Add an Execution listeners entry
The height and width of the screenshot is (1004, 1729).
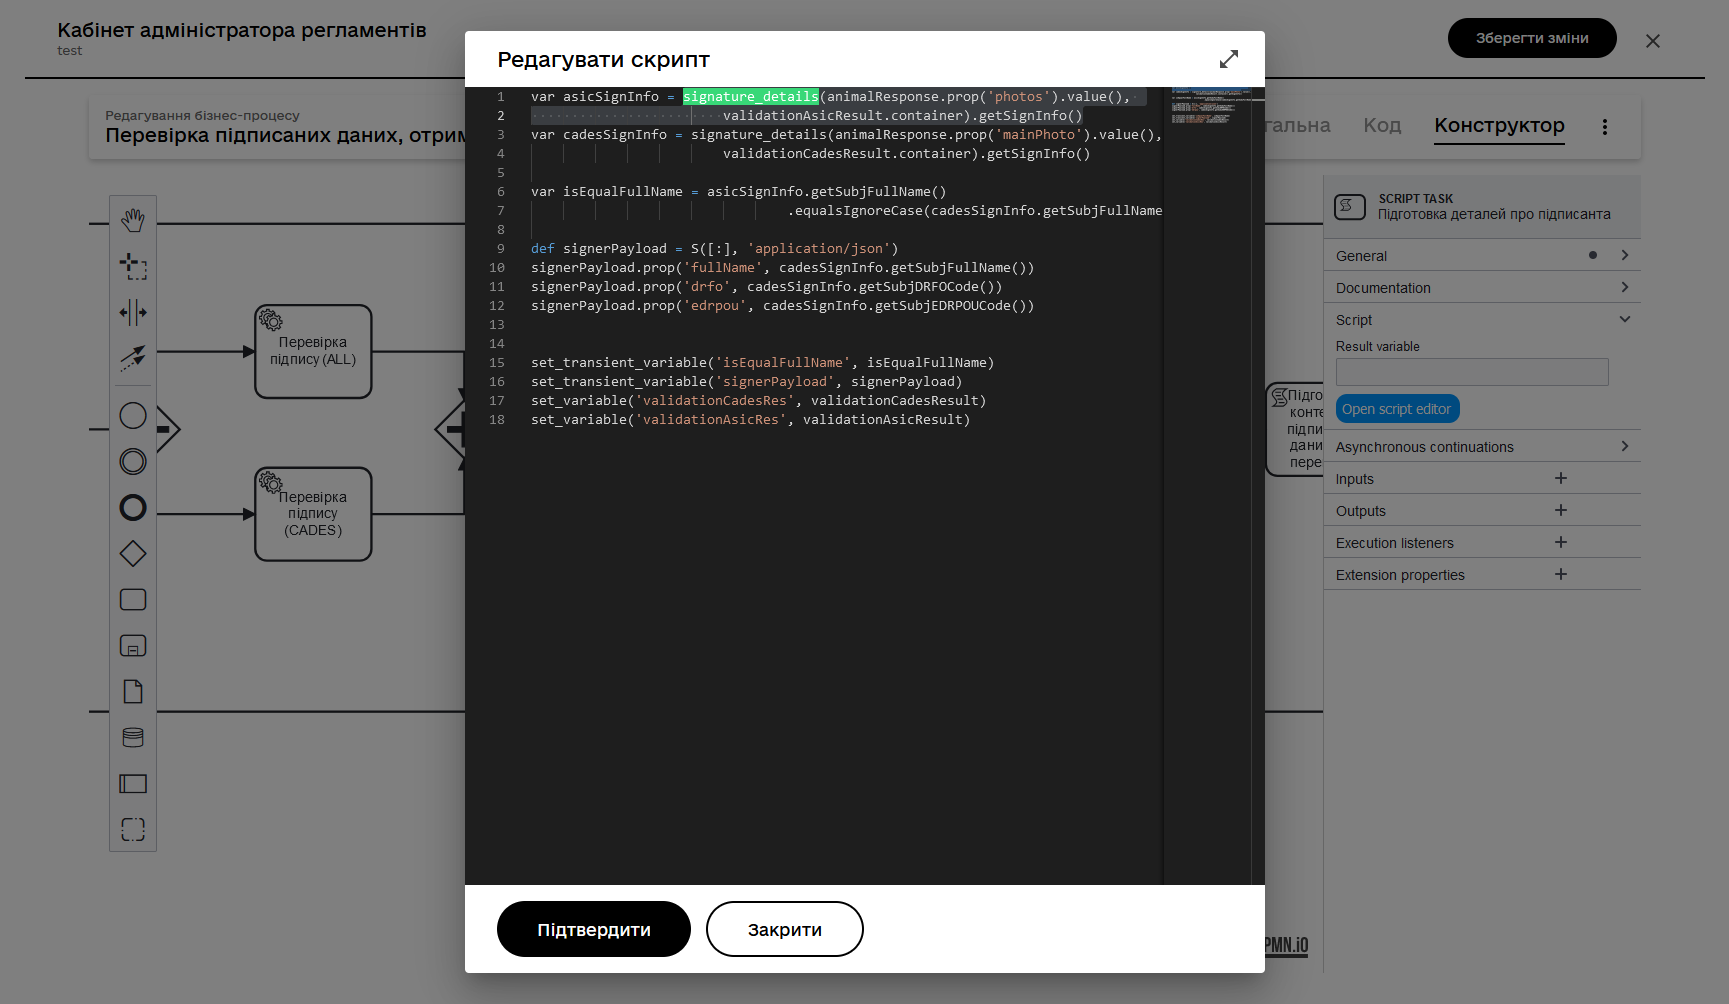(1561, 542)
